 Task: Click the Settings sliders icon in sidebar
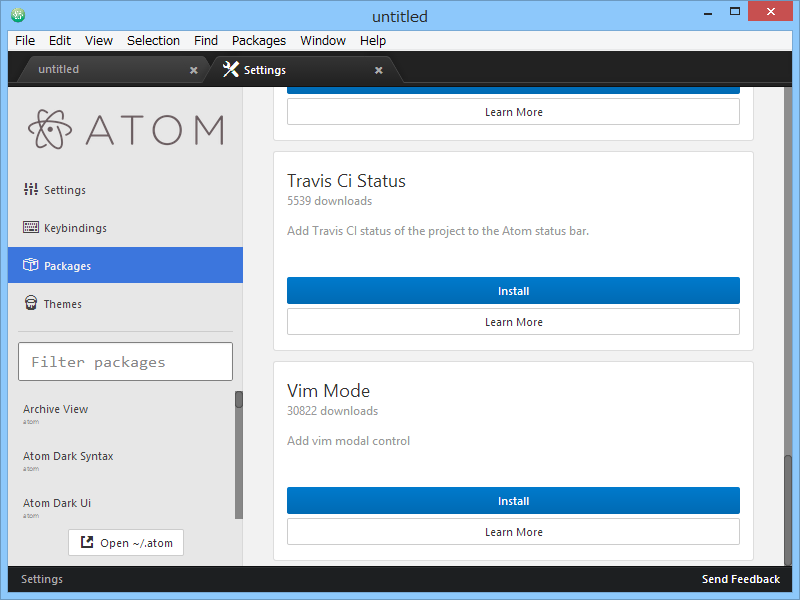[x=31, y=189]
